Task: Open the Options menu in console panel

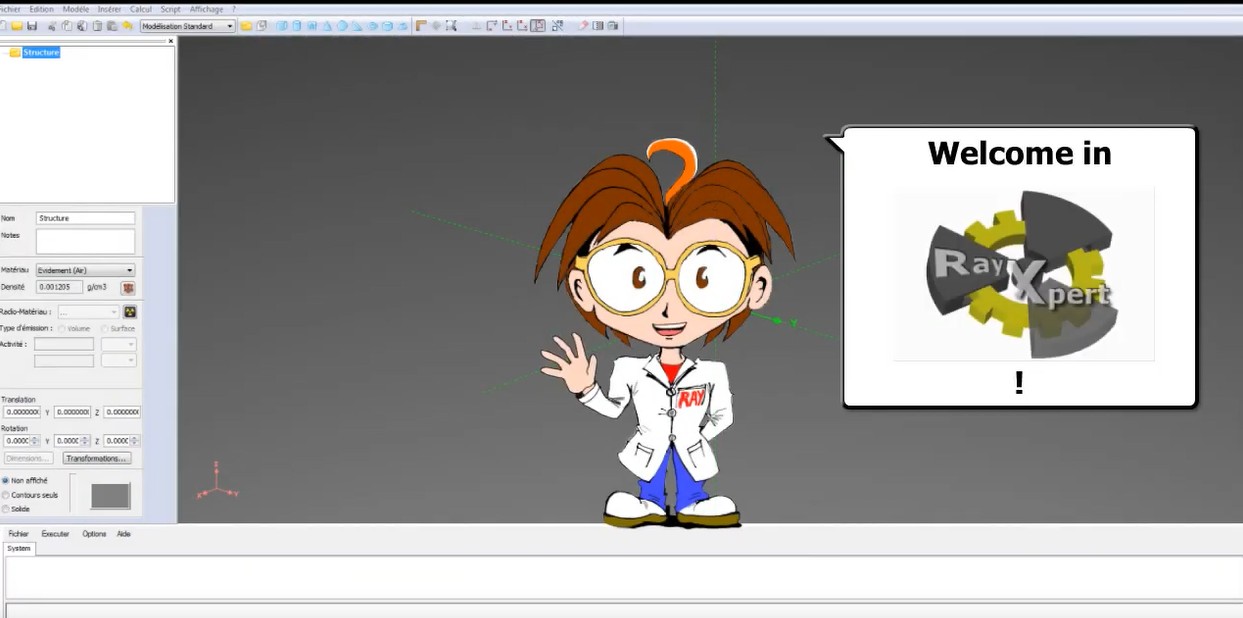Action: click(94, 534)
